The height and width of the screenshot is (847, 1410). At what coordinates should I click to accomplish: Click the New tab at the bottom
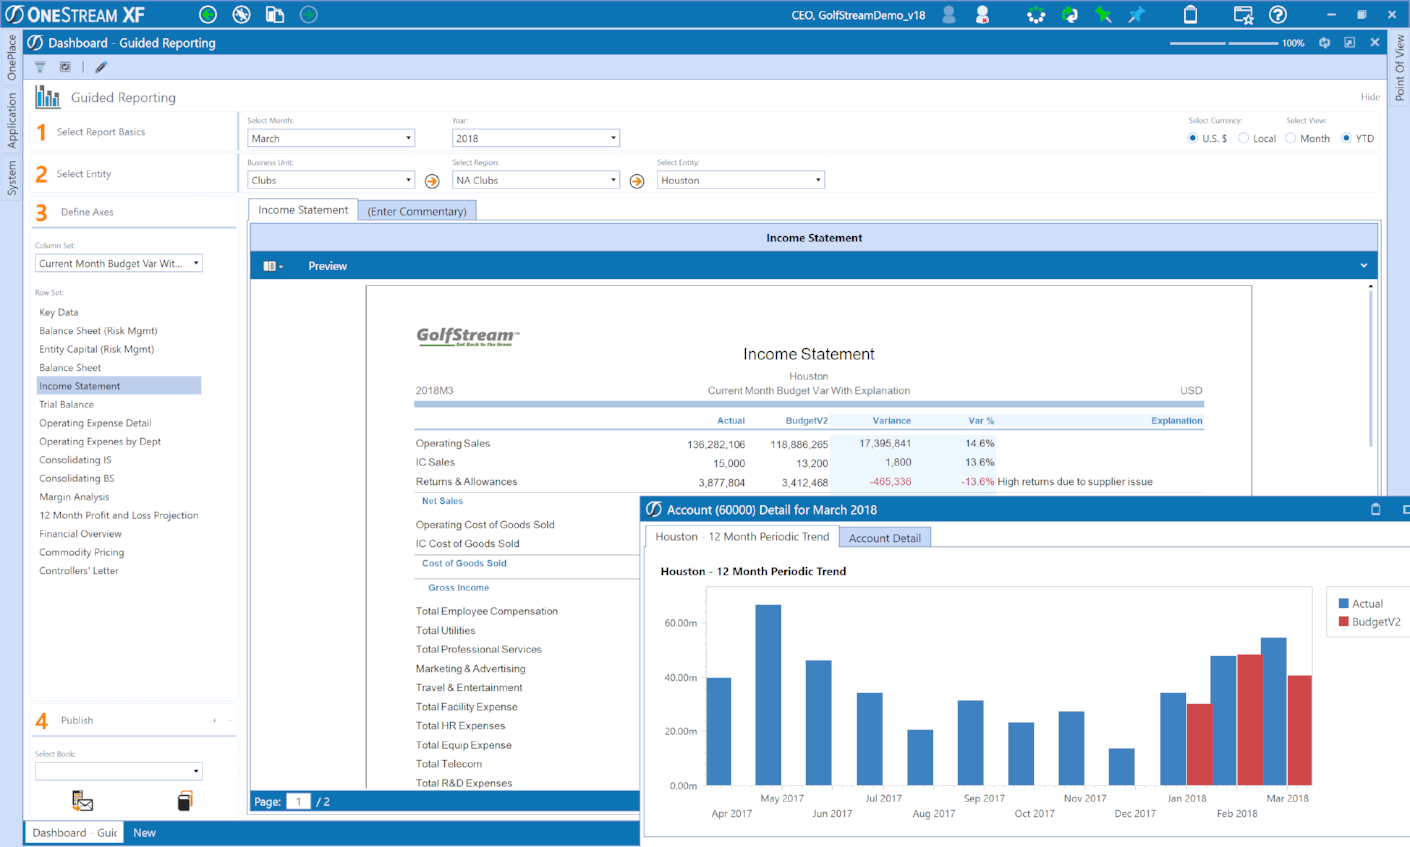click(144, 833)
